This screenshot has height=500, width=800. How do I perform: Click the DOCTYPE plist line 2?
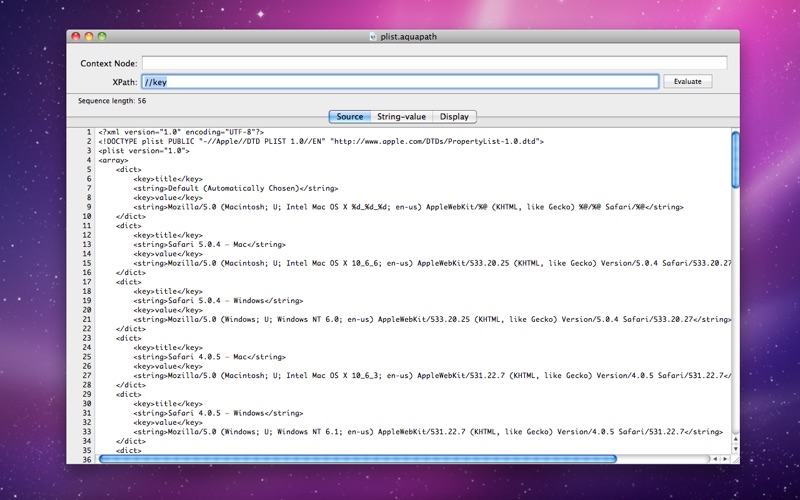321,141
